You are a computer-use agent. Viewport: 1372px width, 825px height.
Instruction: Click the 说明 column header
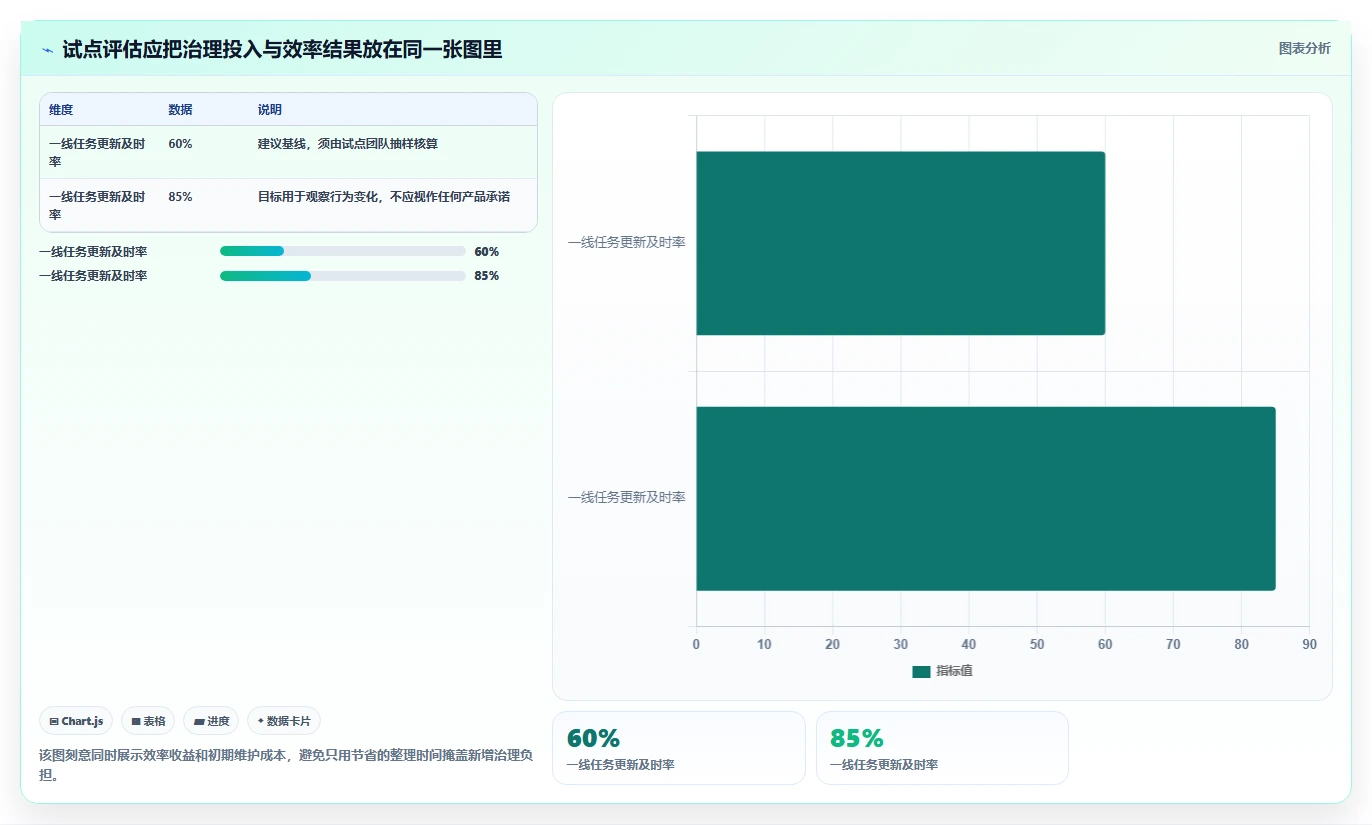coord(270,110)
